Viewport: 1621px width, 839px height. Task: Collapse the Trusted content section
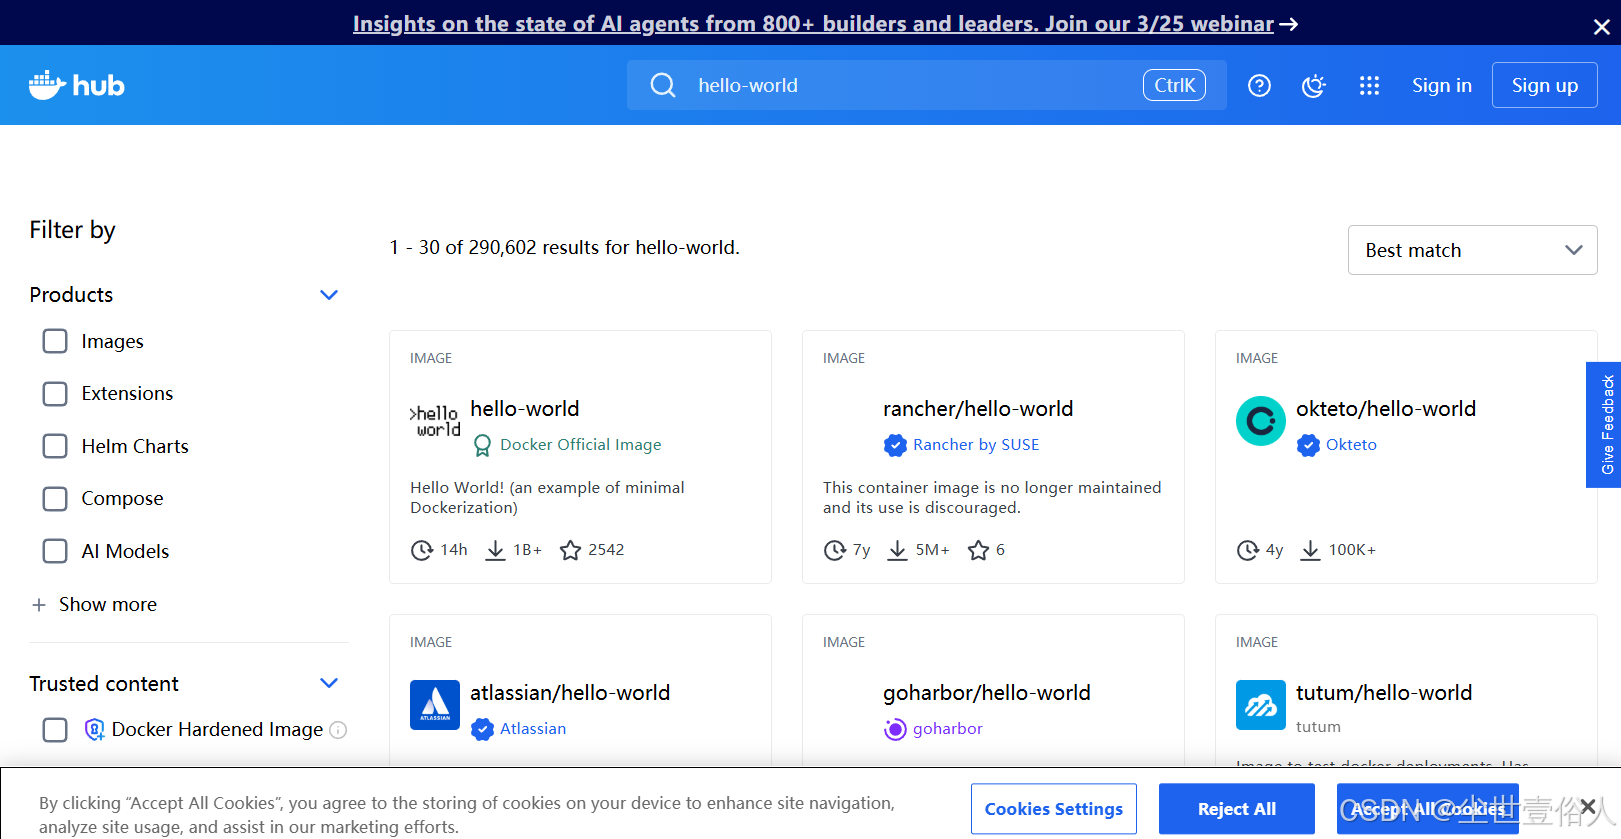329,683
